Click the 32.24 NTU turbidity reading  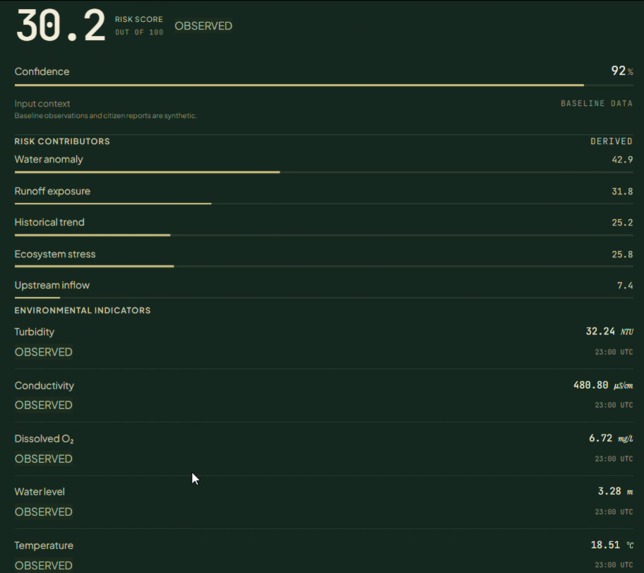click(610, 331)
